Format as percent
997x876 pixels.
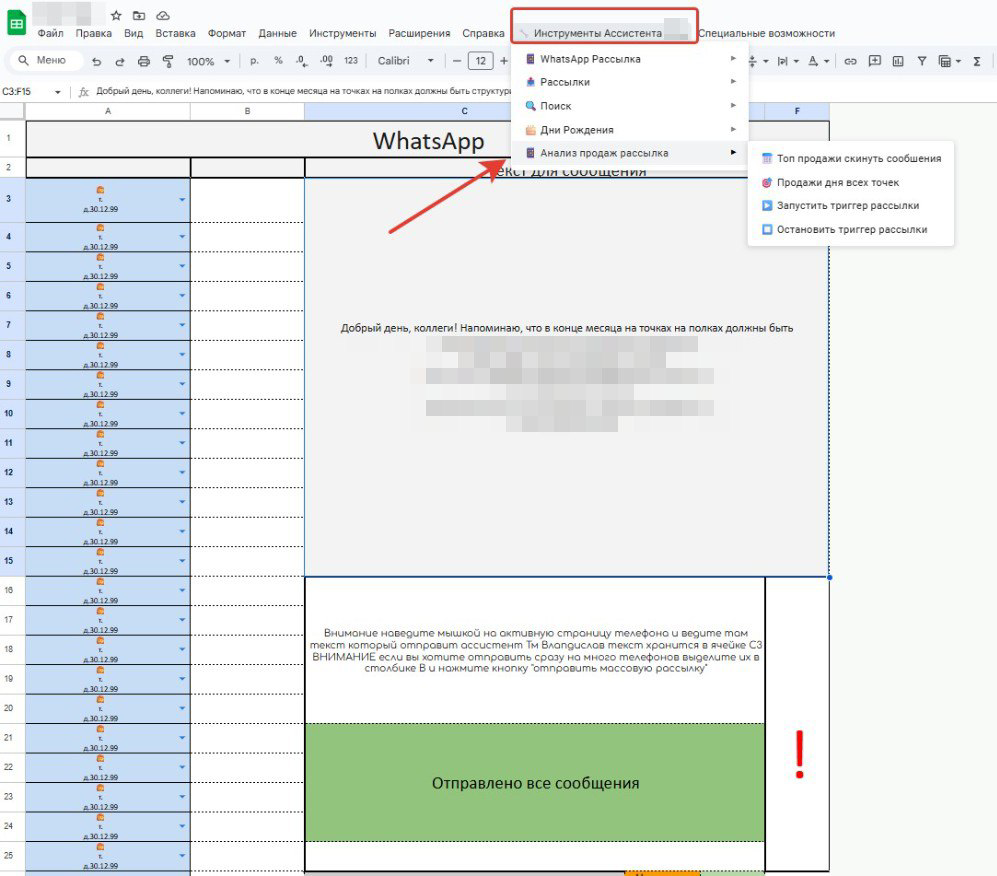(x=278, y=60)
